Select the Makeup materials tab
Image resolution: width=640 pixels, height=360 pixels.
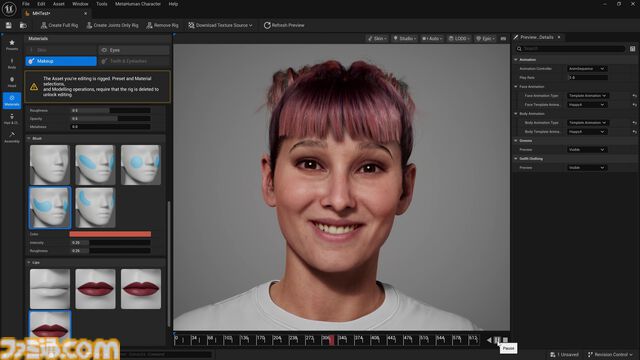coord(61,61)
